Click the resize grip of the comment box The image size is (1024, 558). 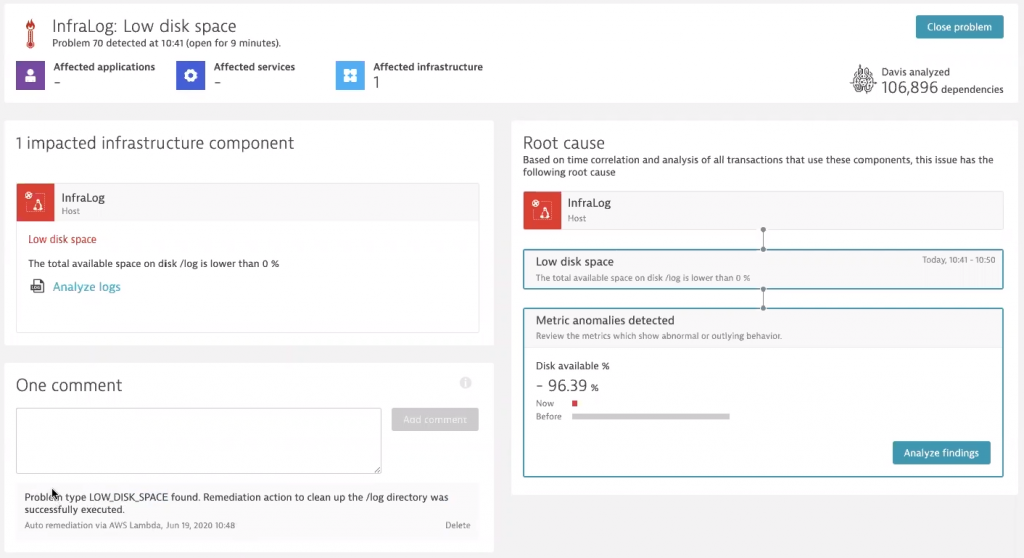coord(377,470)
